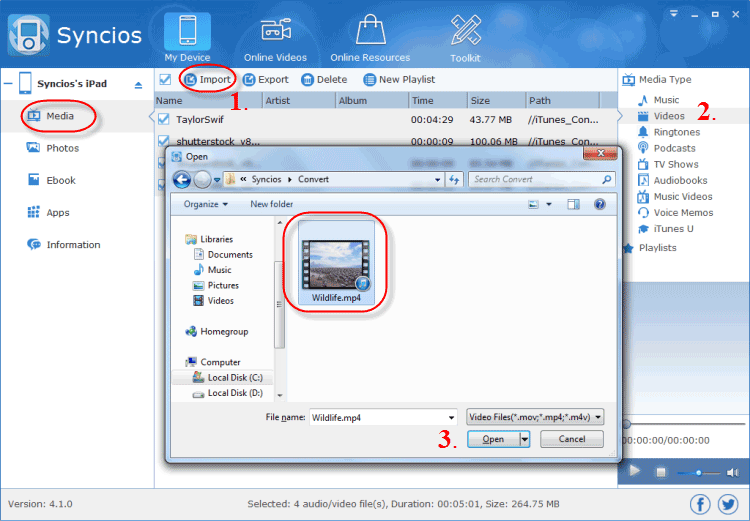
Task: Select the iTunes U media type
Action: 665,229
